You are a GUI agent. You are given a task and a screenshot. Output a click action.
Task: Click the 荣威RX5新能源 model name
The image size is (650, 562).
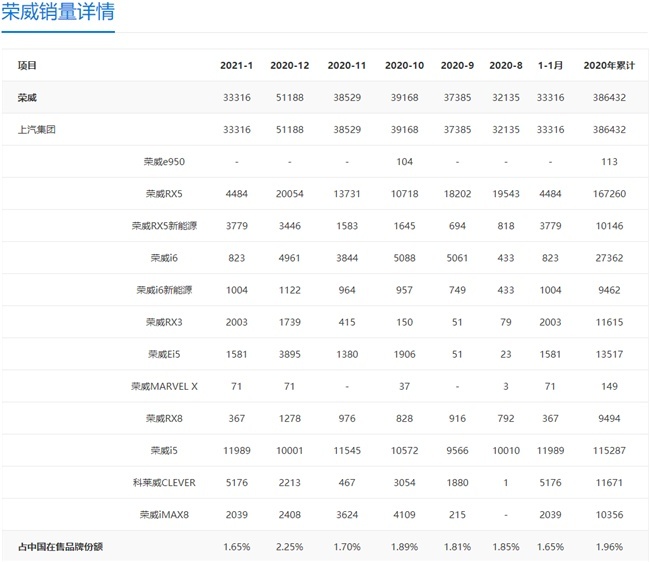tap(164, 226)
